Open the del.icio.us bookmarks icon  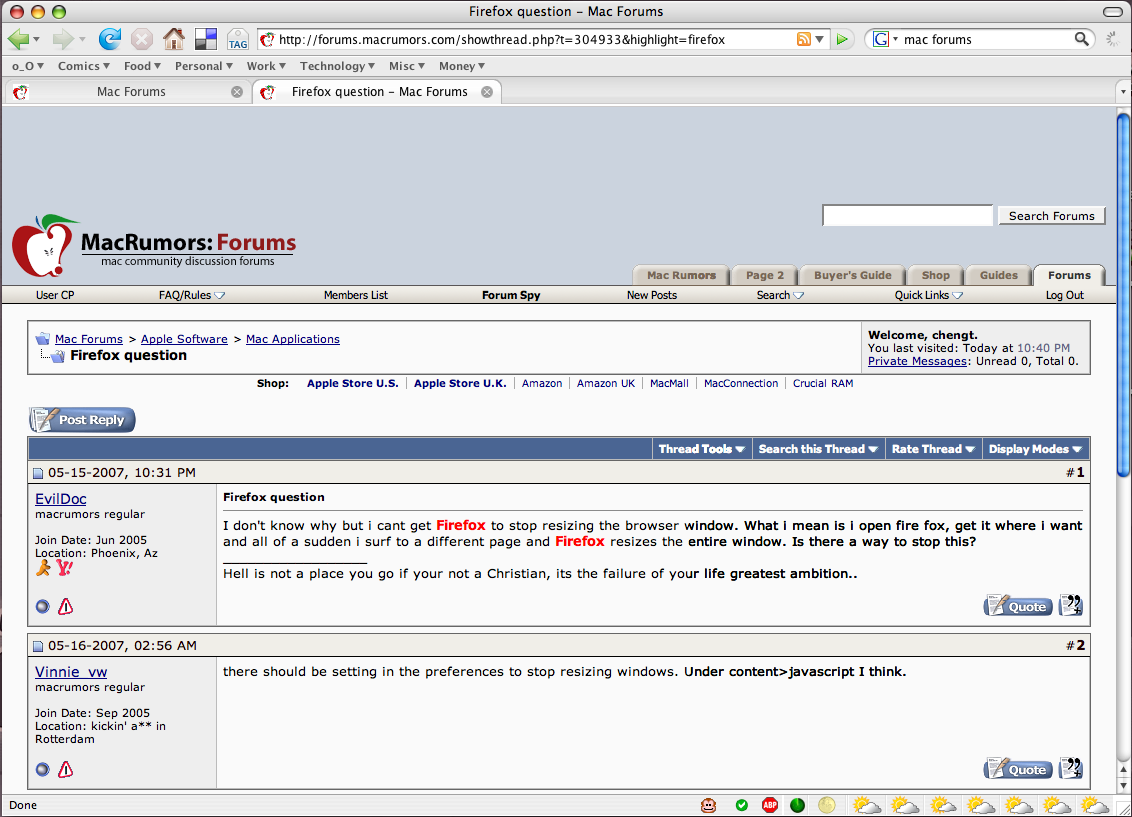[x=206, y=39]
